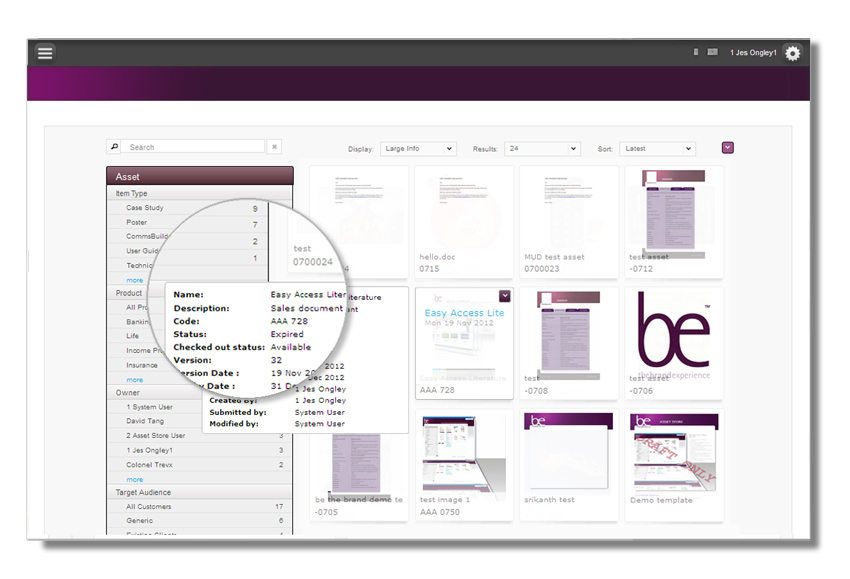
Task: Select the screen preview icon beside the mobile icon
Action: tap(712, 53)
